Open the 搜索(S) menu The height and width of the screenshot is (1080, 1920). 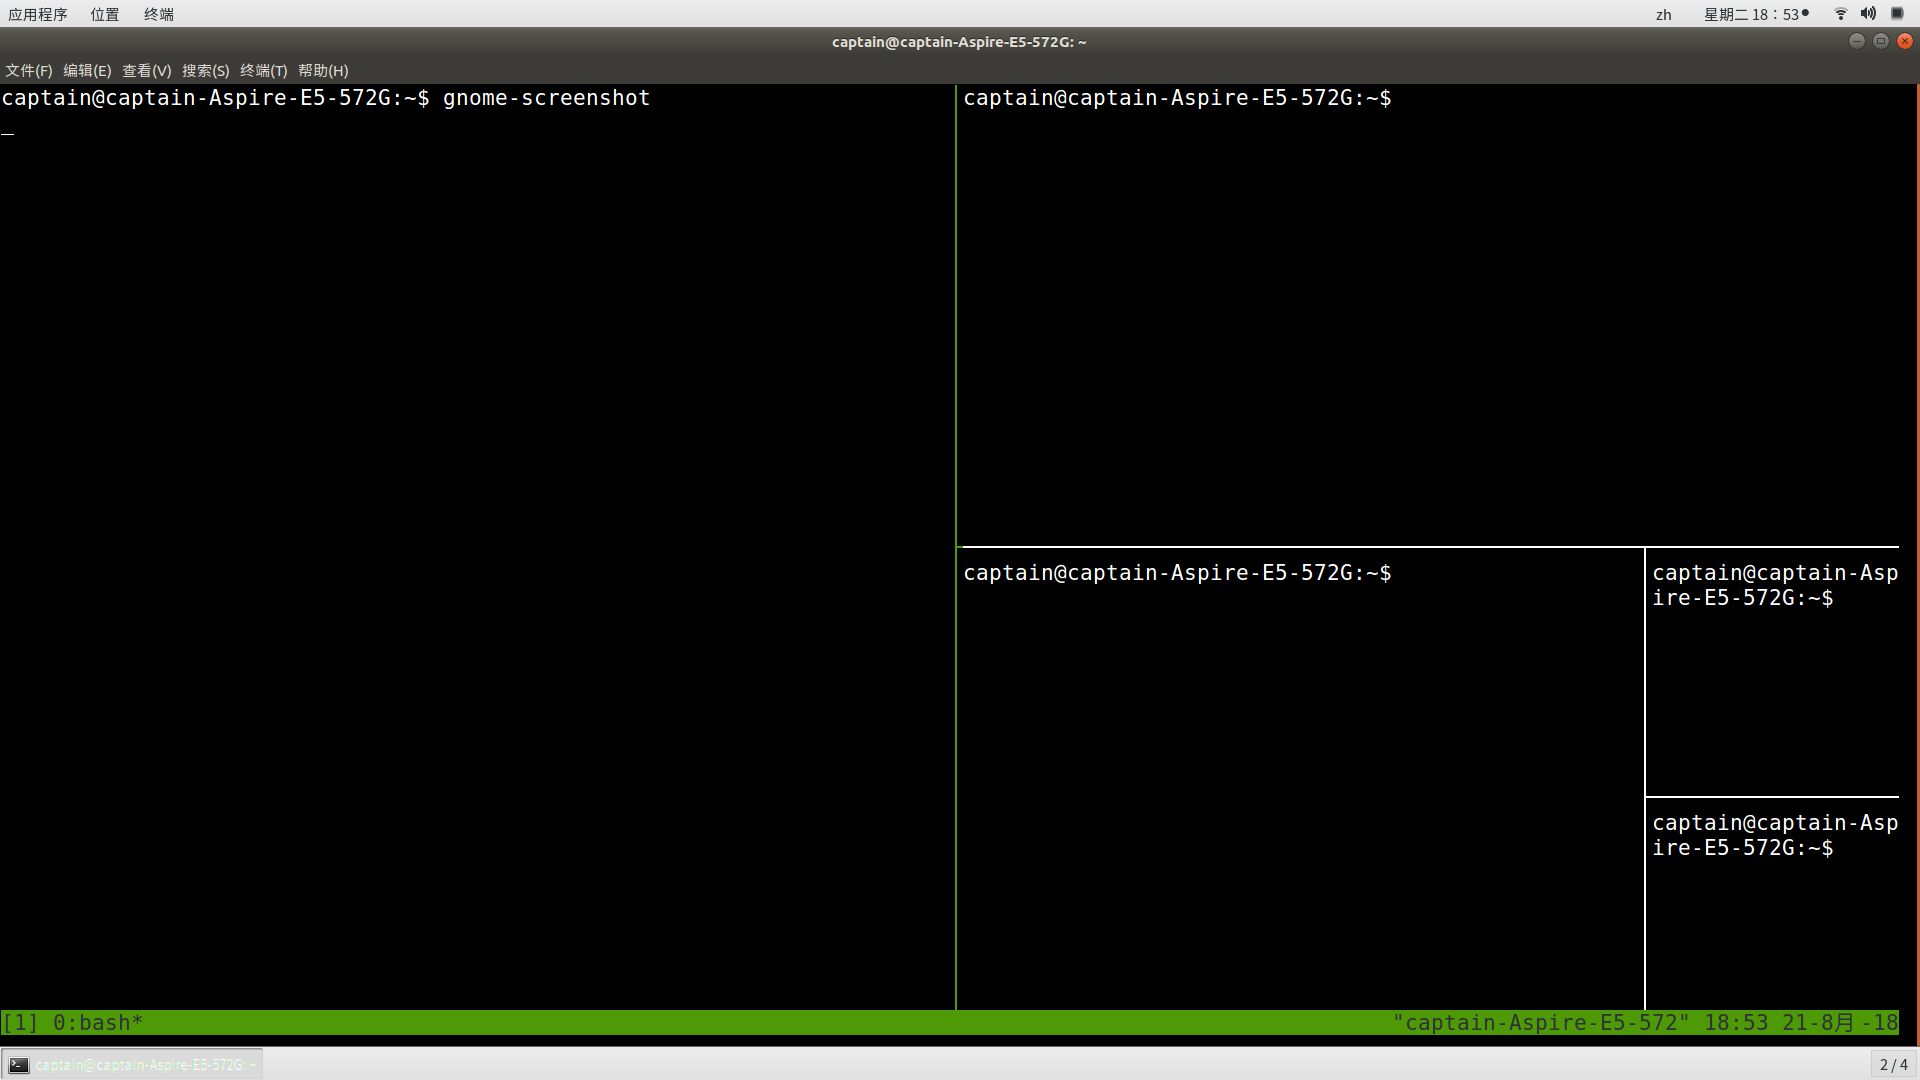205,71
